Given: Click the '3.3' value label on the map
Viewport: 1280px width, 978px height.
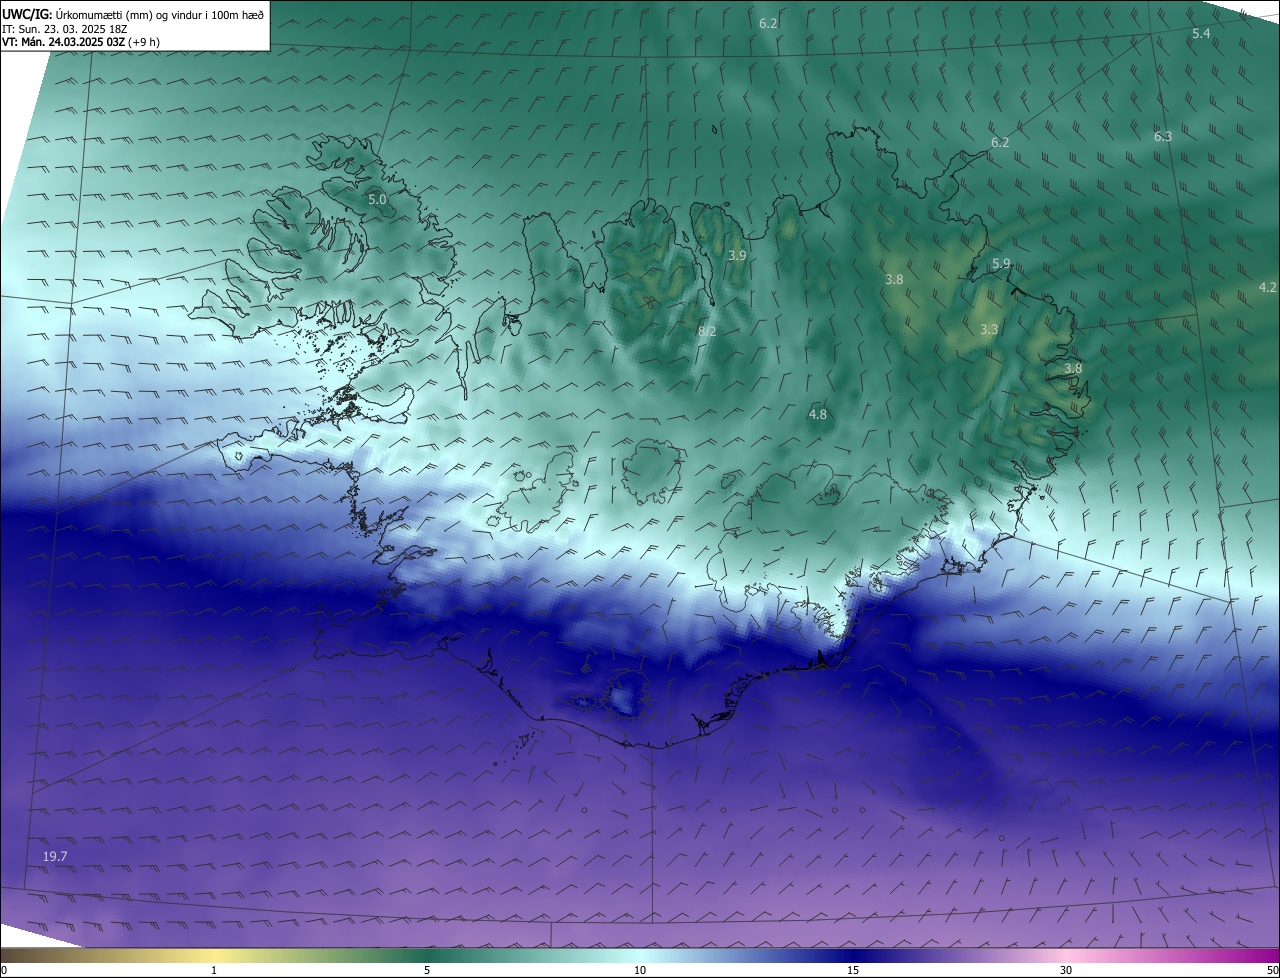Looking at the screenshot, I should point(989,329).
